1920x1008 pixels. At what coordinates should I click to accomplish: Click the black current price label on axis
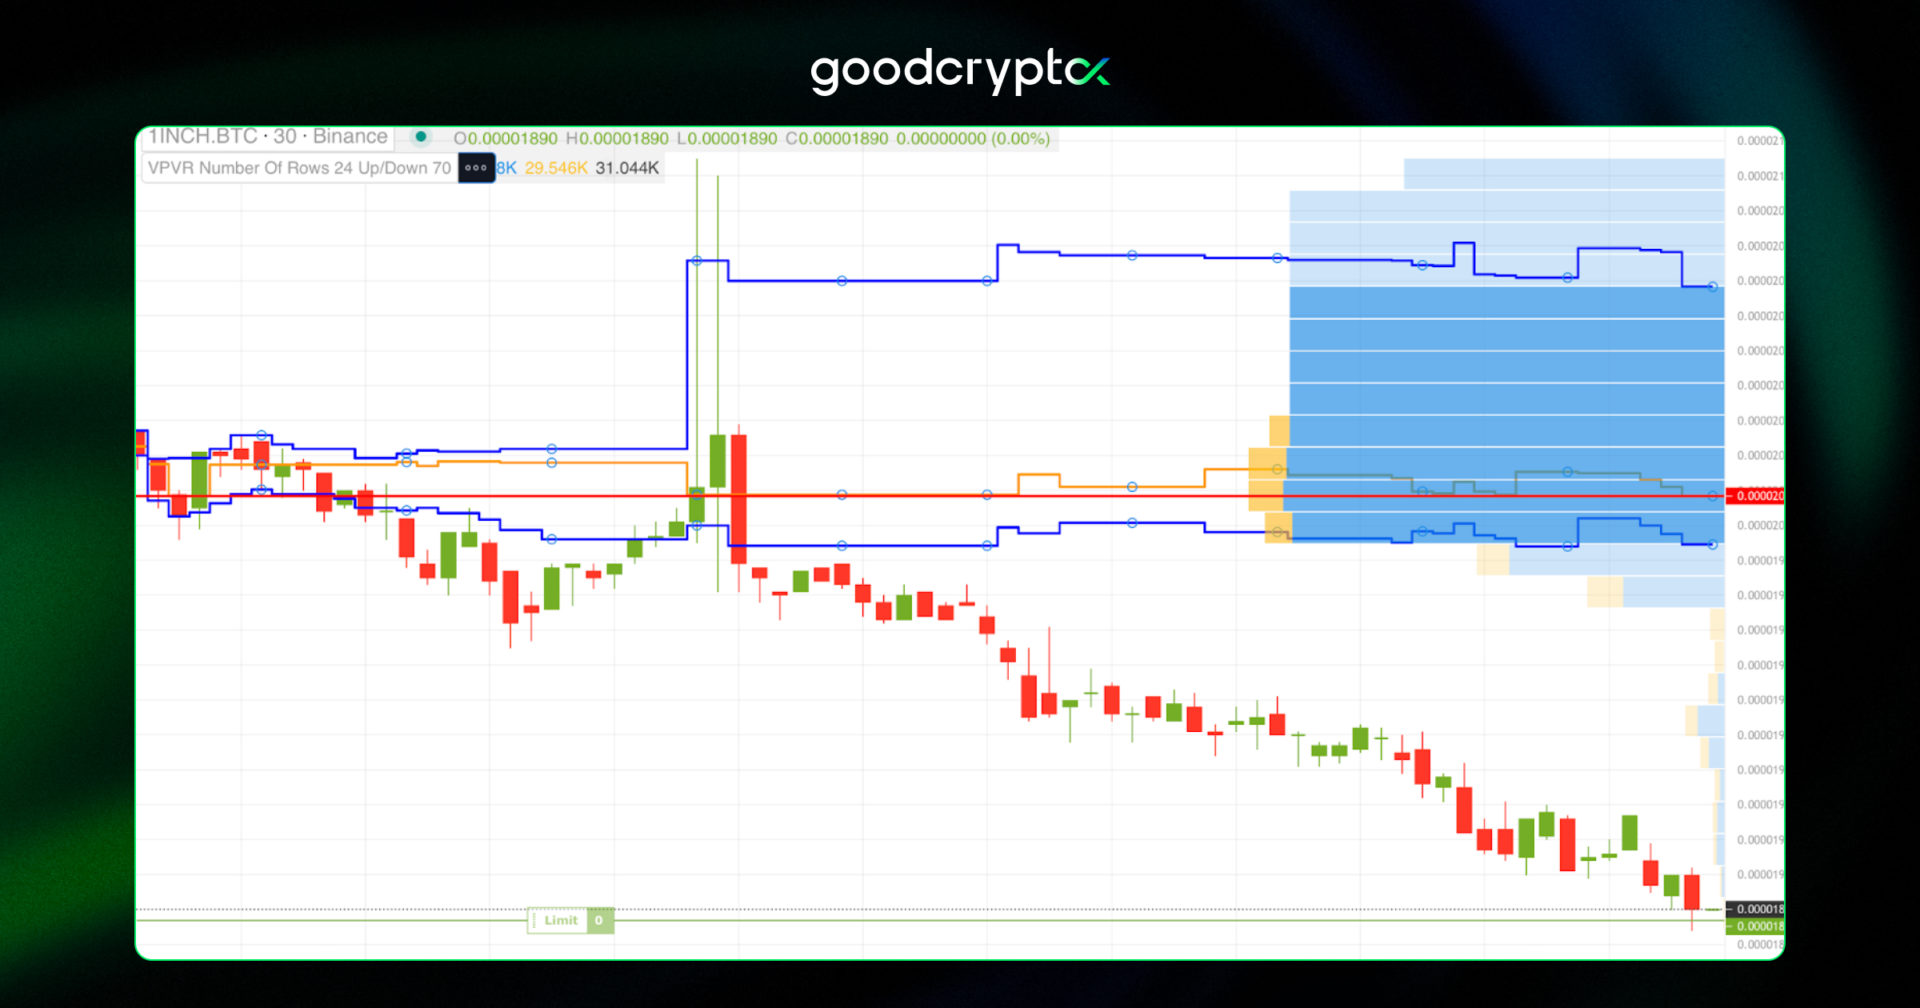(1756, 909)
